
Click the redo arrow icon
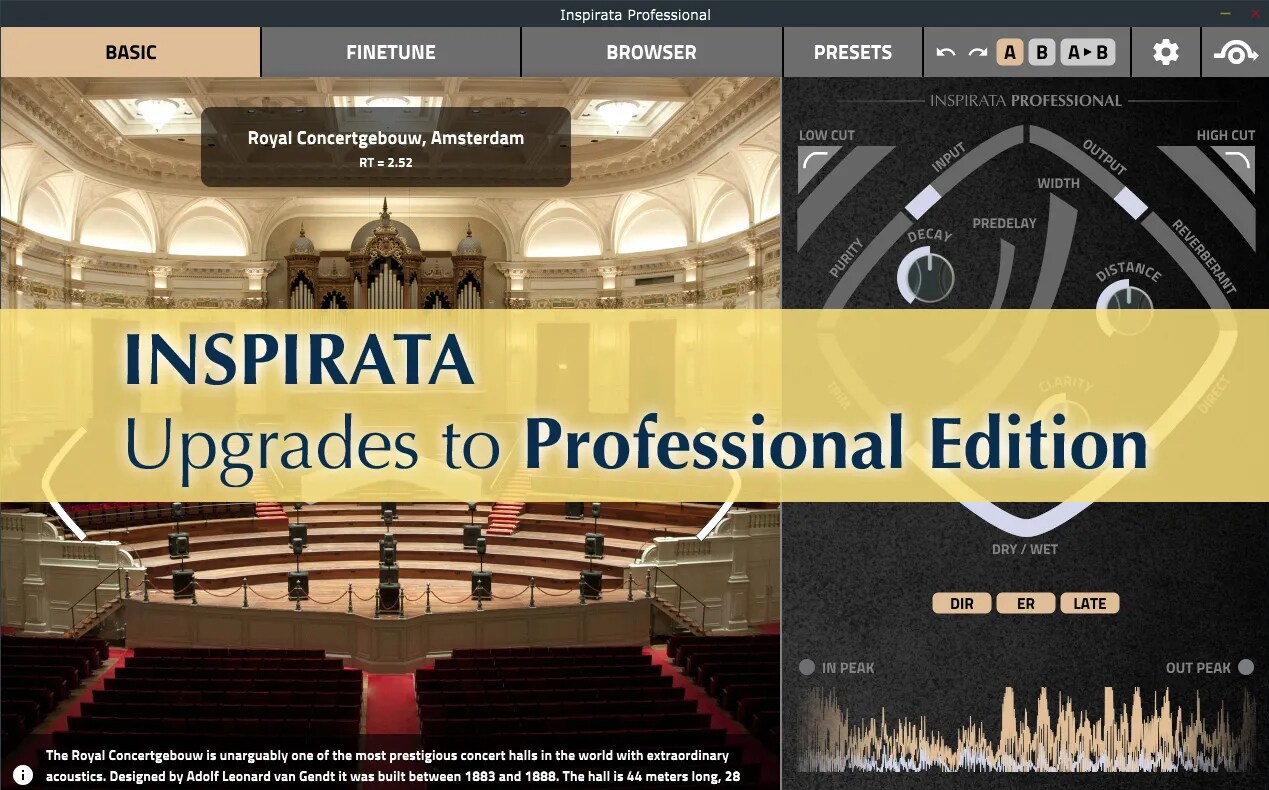(x=977, y=52)
